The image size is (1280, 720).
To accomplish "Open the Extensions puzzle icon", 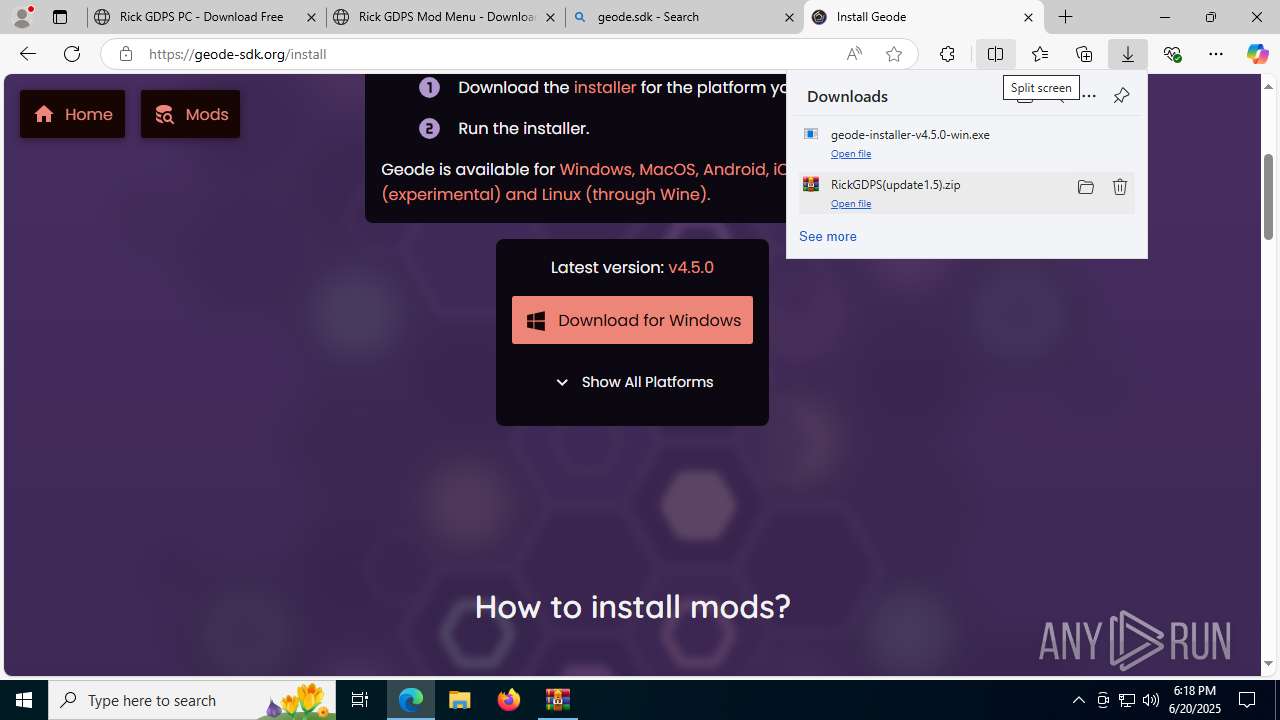I will pos(947,54).
